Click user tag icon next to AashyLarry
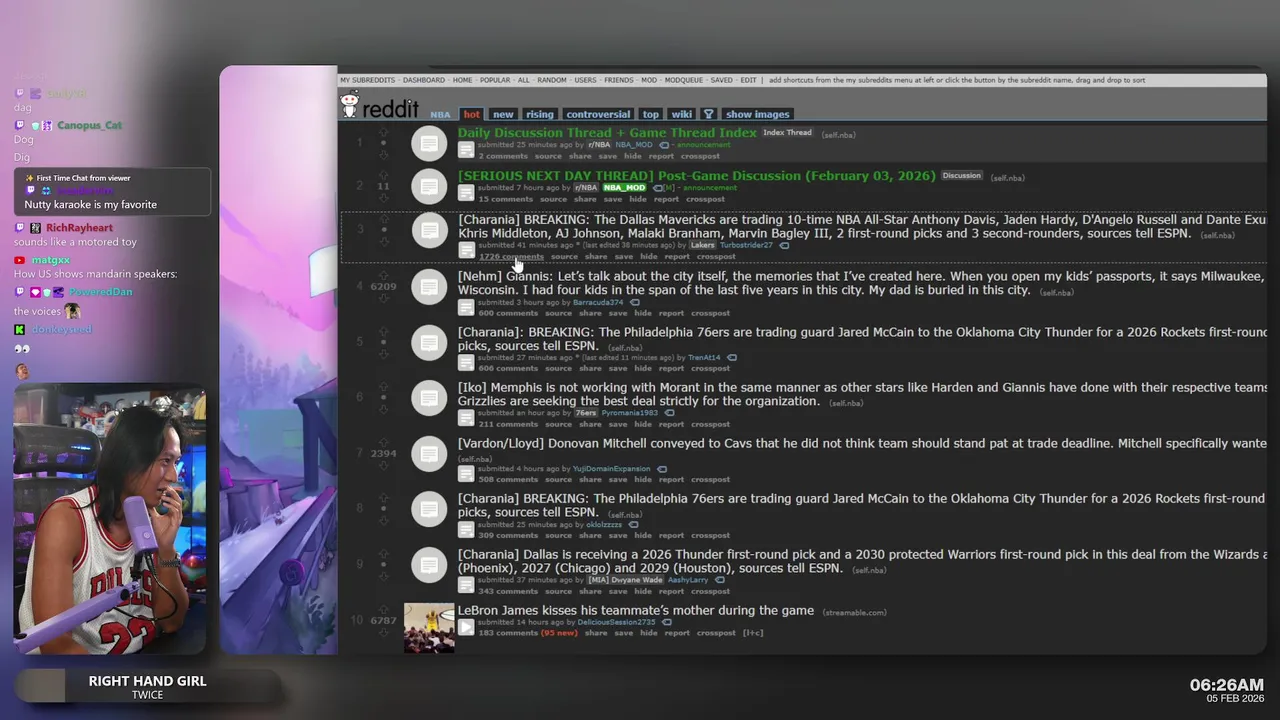This screenshot has height=720, width=1280. [718, 580]
